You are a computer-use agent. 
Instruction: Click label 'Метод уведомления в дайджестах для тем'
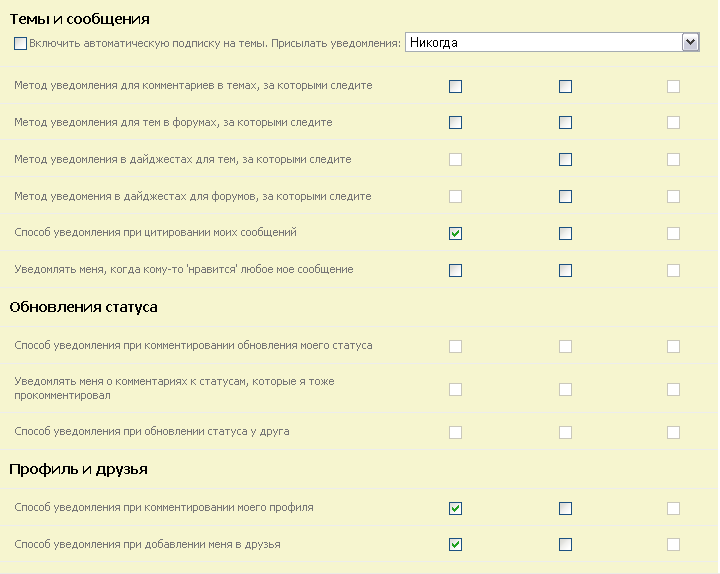(x=182, y=159)
